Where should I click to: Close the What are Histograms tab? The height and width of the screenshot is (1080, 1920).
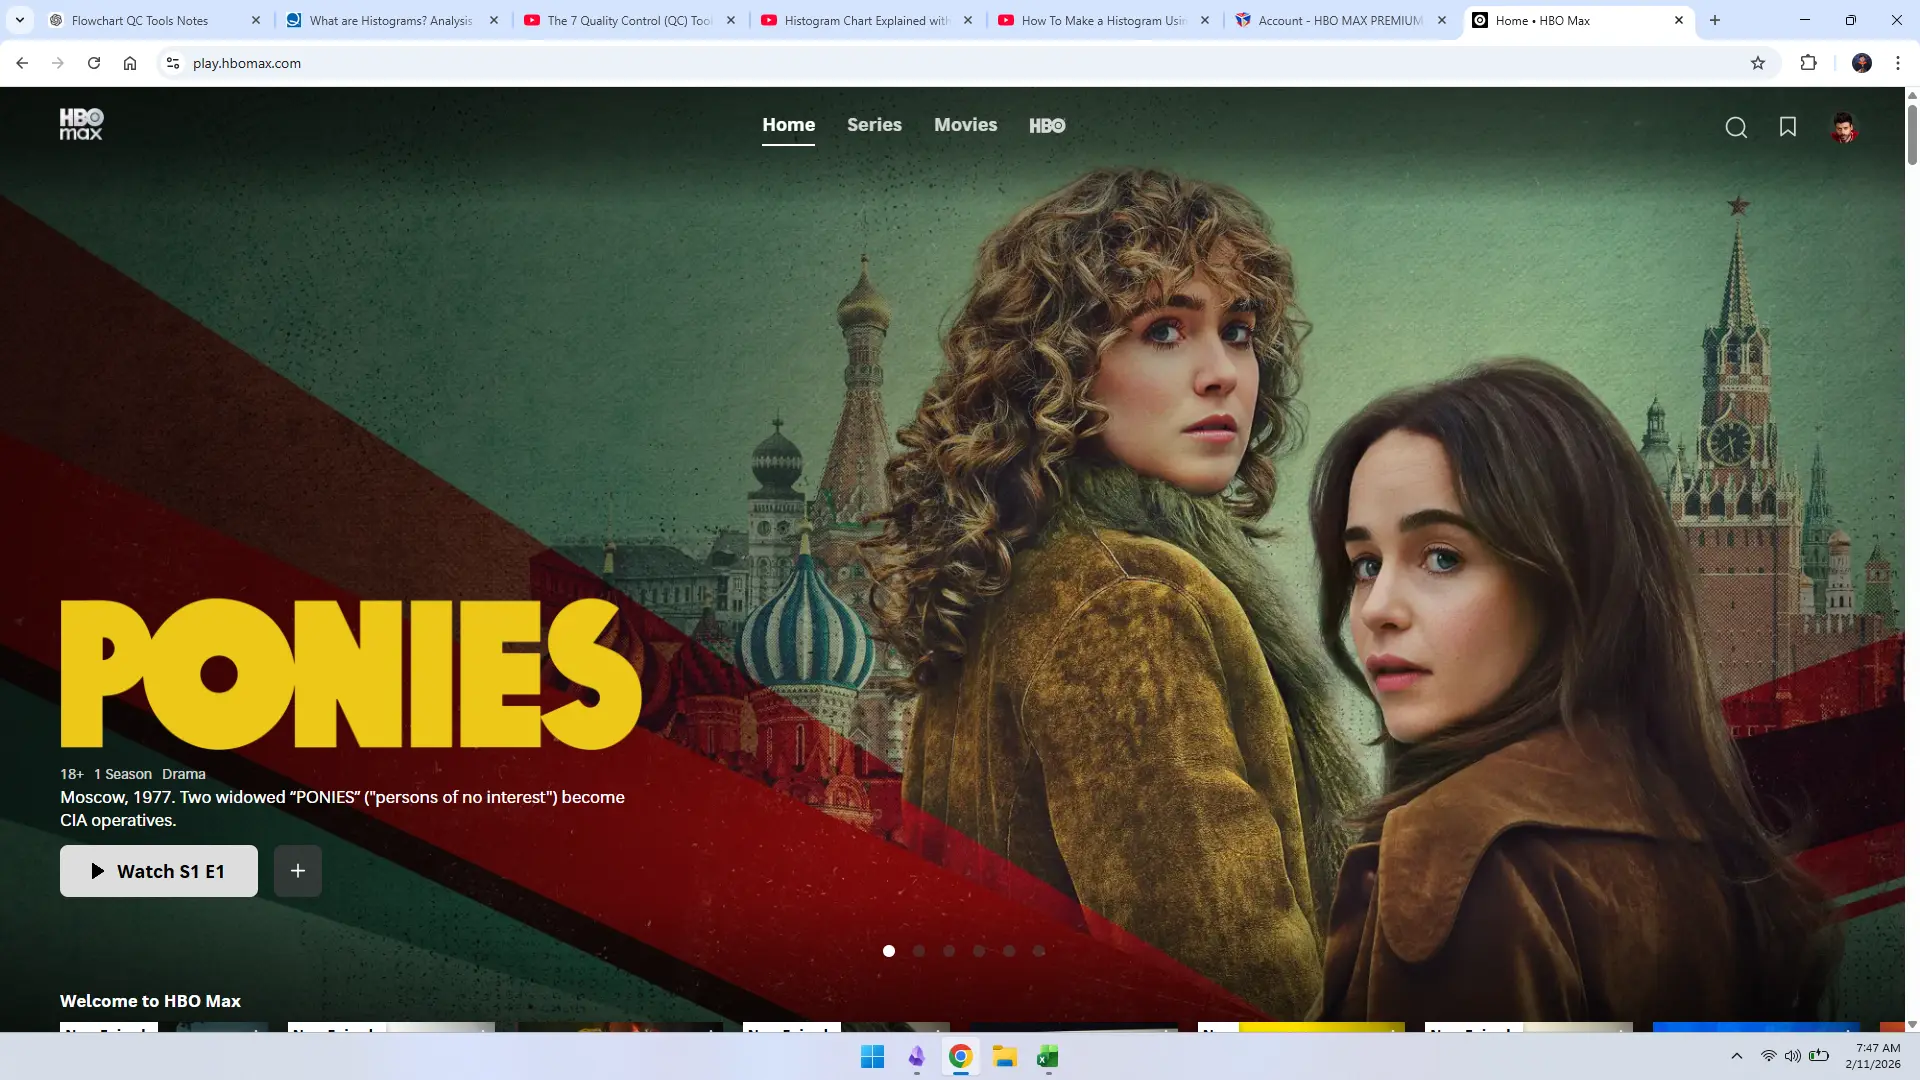pyautogui.click(x=494, y=20)
